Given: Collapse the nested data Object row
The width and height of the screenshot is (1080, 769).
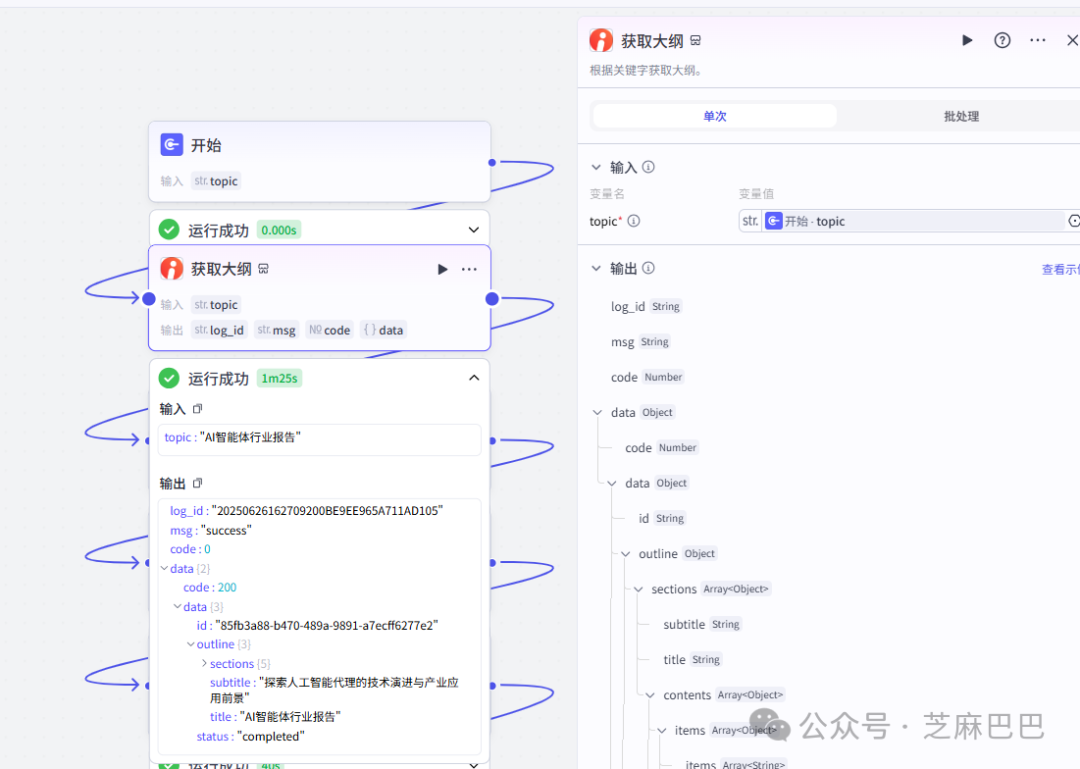Looking at the screenshot, I should click(x=611, y=483).
